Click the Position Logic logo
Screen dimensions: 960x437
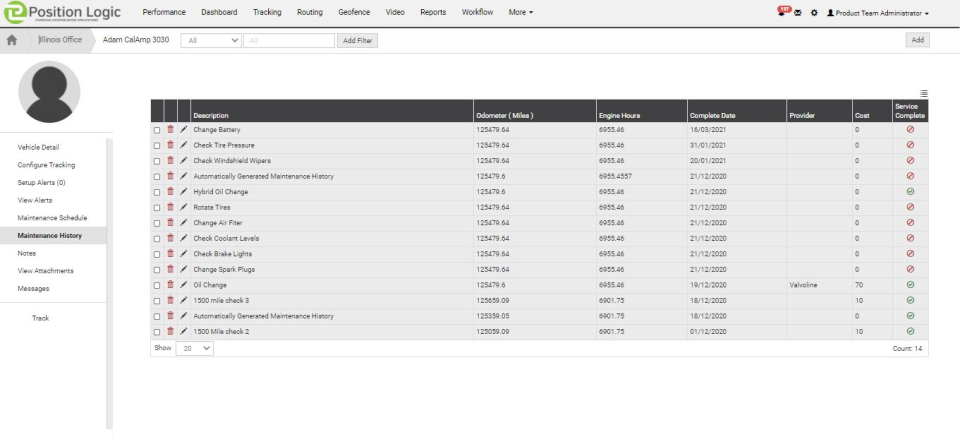(x=61, y=12)
